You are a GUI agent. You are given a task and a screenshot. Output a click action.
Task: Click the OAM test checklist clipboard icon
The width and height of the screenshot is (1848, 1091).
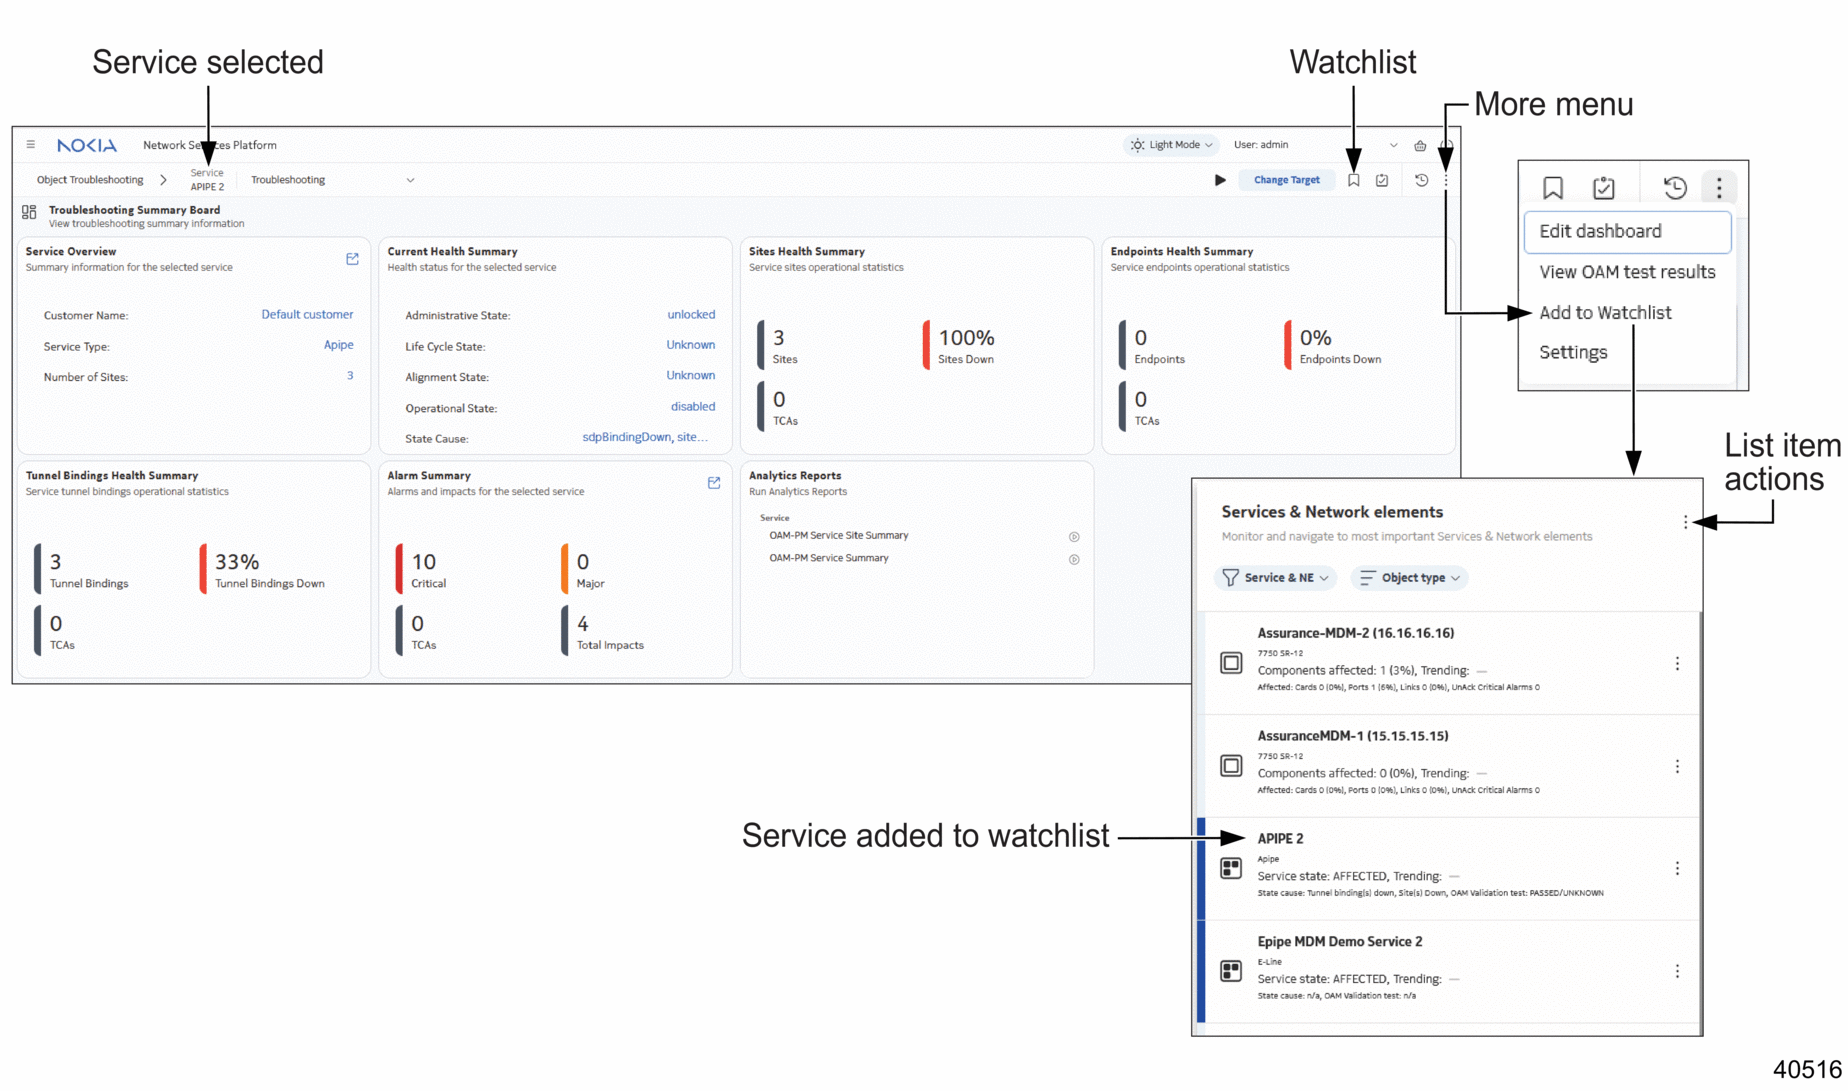coord(1382,180)
